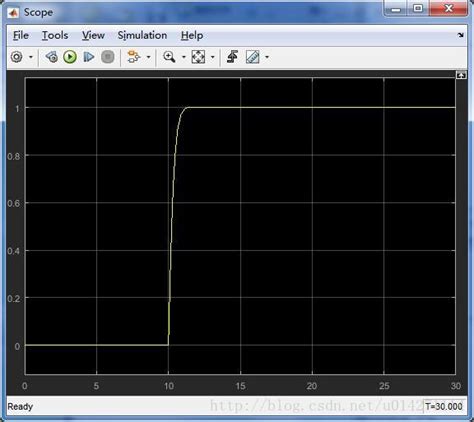Click the toolbar dock arrow at menu bar right
Screen dimensions: 474x422
click(461, 35)
